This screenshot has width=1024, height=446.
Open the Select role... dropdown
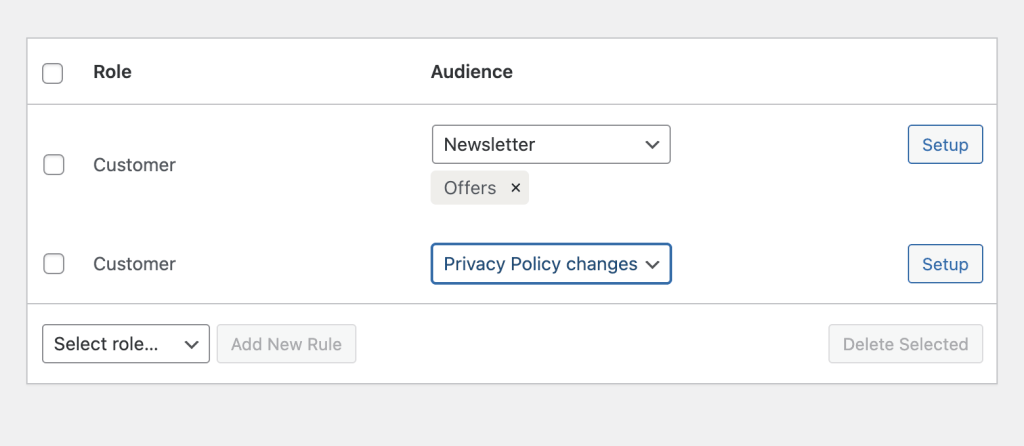[115, 344]
